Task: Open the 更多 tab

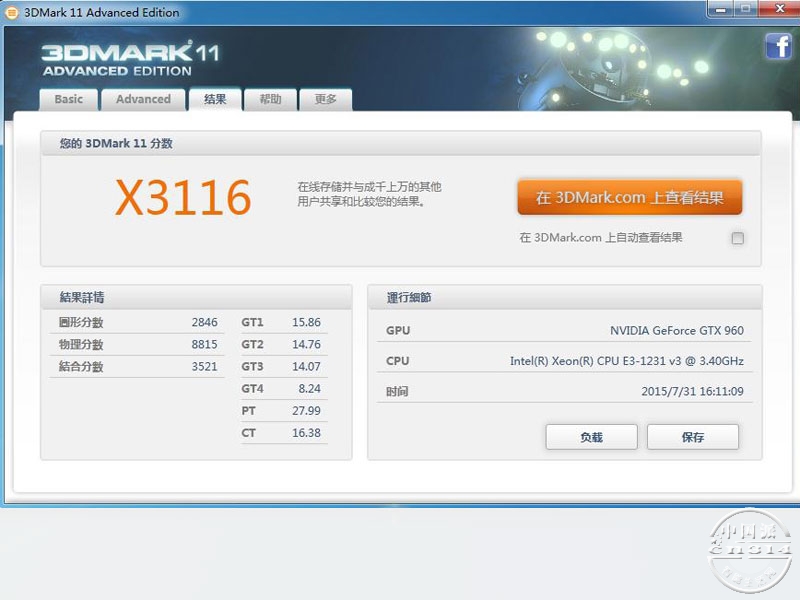Action: pos(326,99)
